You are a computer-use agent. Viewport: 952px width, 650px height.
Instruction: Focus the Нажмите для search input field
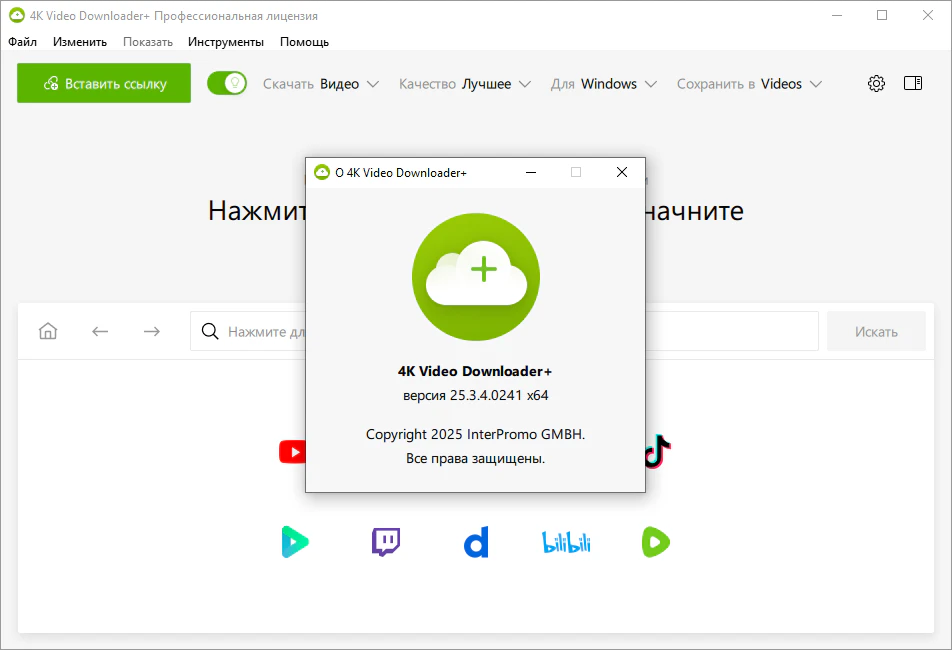[504, 331]
